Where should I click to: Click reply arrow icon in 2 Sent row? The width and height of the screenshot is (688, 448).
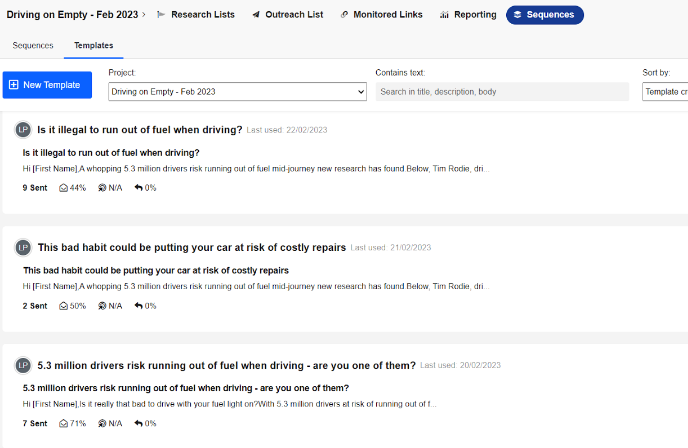pos(139,306)
